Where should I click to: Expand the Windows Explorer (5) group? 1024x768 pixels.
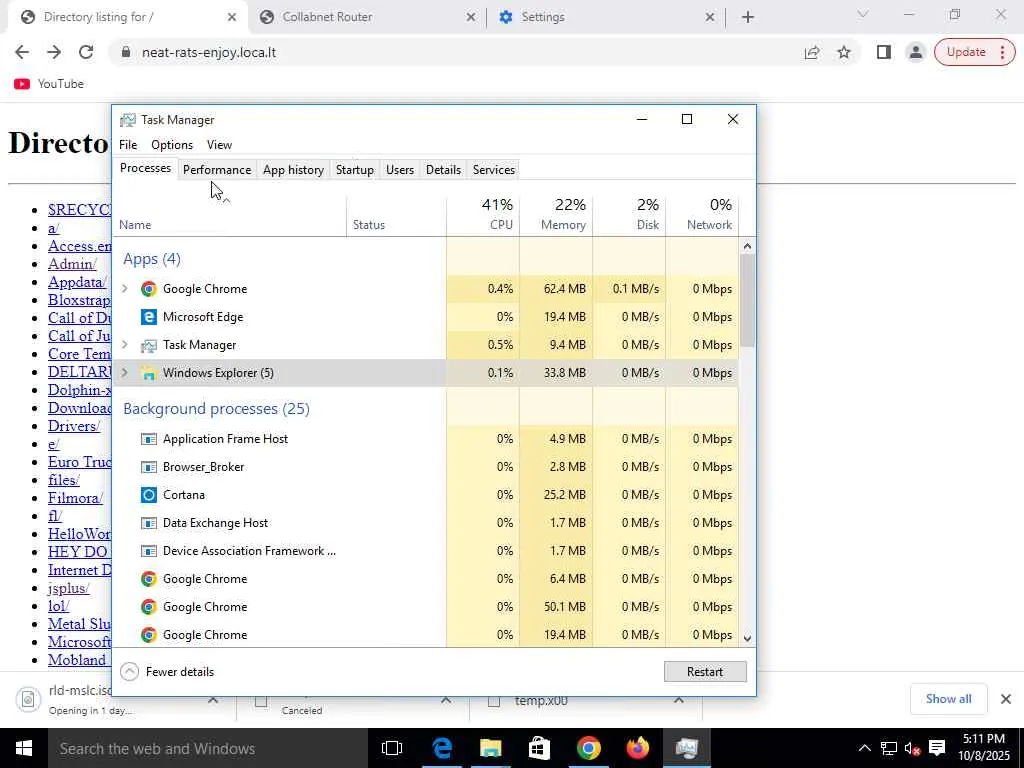pos(125,373)
